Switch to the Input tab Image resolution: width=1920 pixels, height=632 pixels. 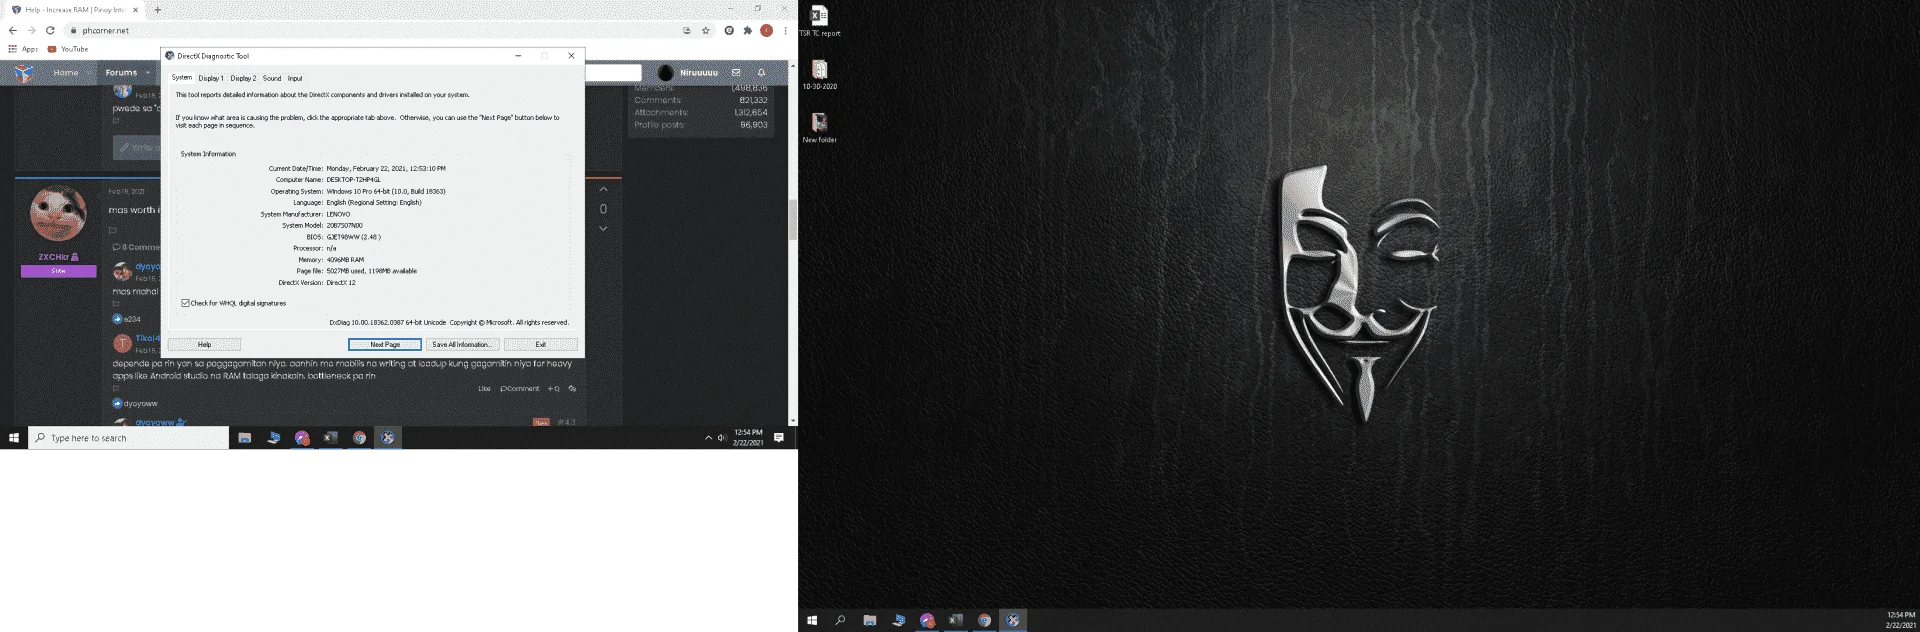click(295, 78)
